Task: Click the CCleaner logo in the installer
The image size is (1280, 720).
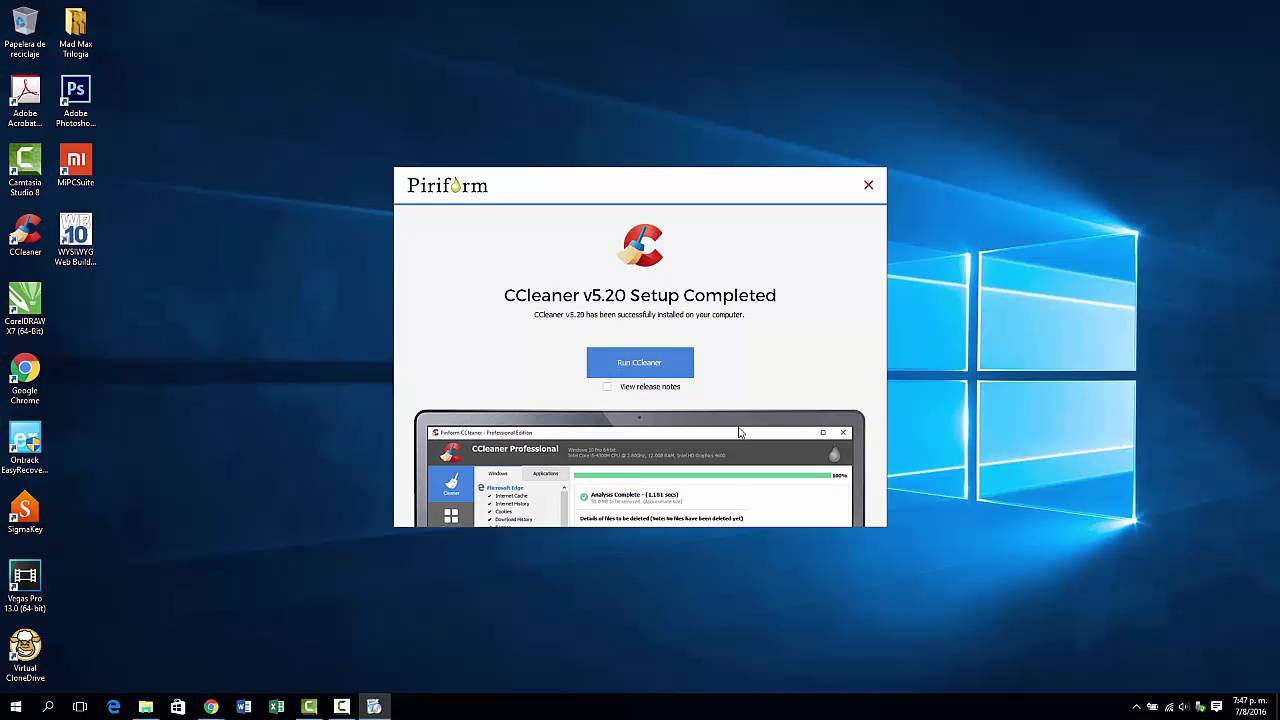Action: [x=640, y=245]
